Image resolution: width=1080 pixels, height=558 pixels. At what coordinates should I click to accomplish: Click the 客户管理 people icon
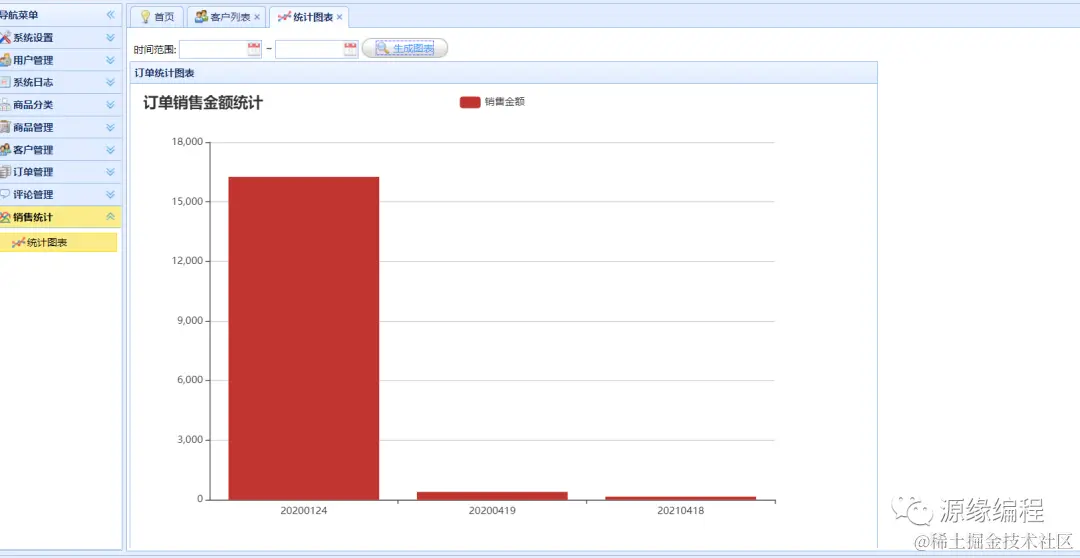[x=5, y=149]
